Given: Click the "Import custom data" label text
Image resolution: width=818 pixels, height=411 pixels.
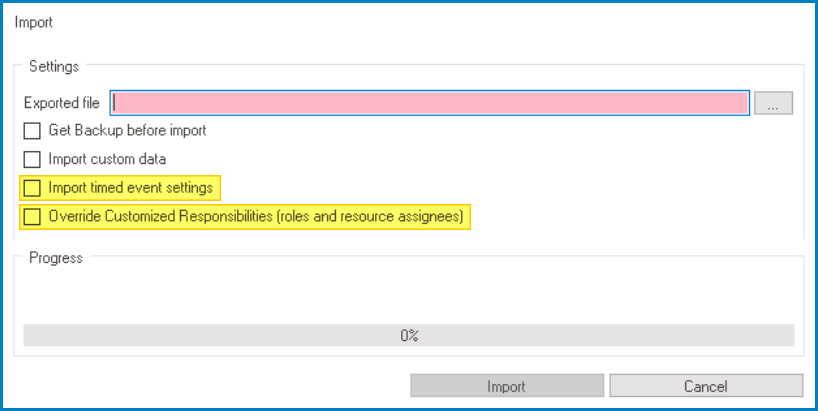Looking at the screenshot, I should point(107,159).
